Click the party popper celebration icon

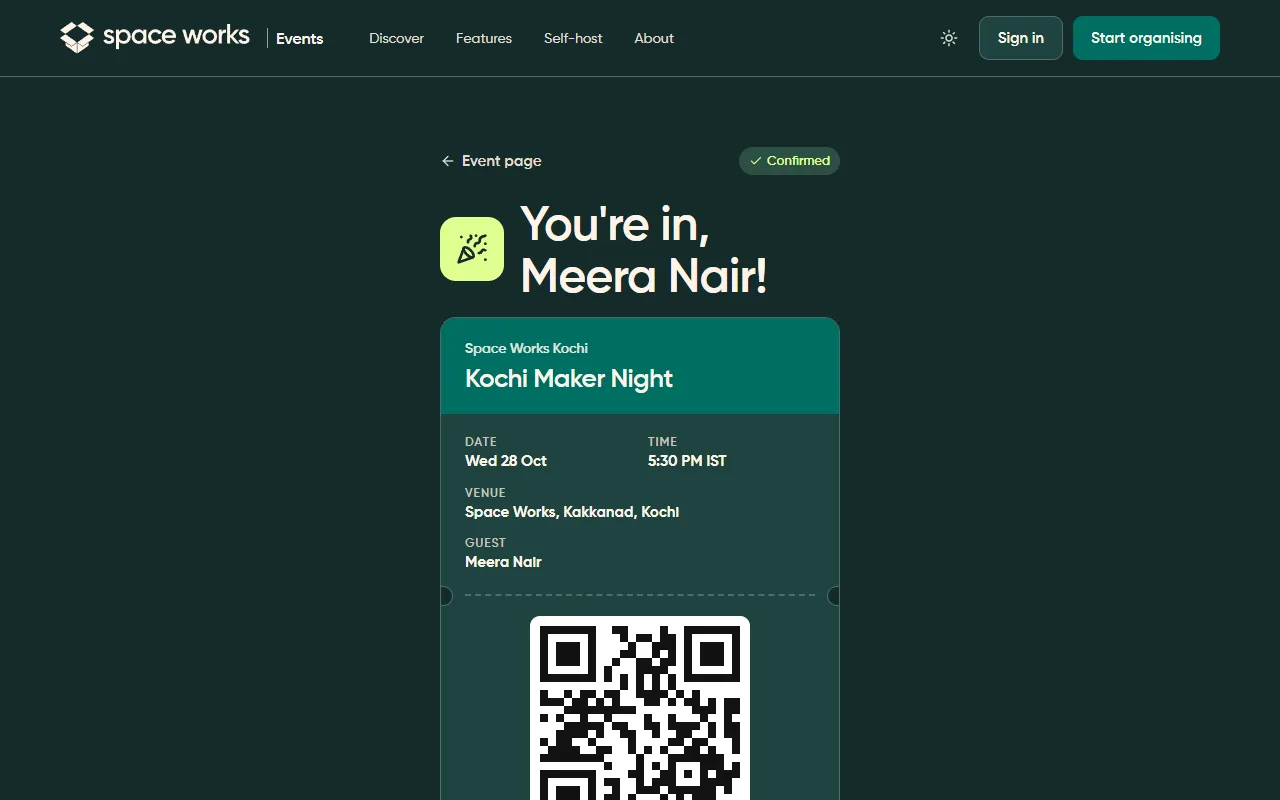click(x=472, y=249)
